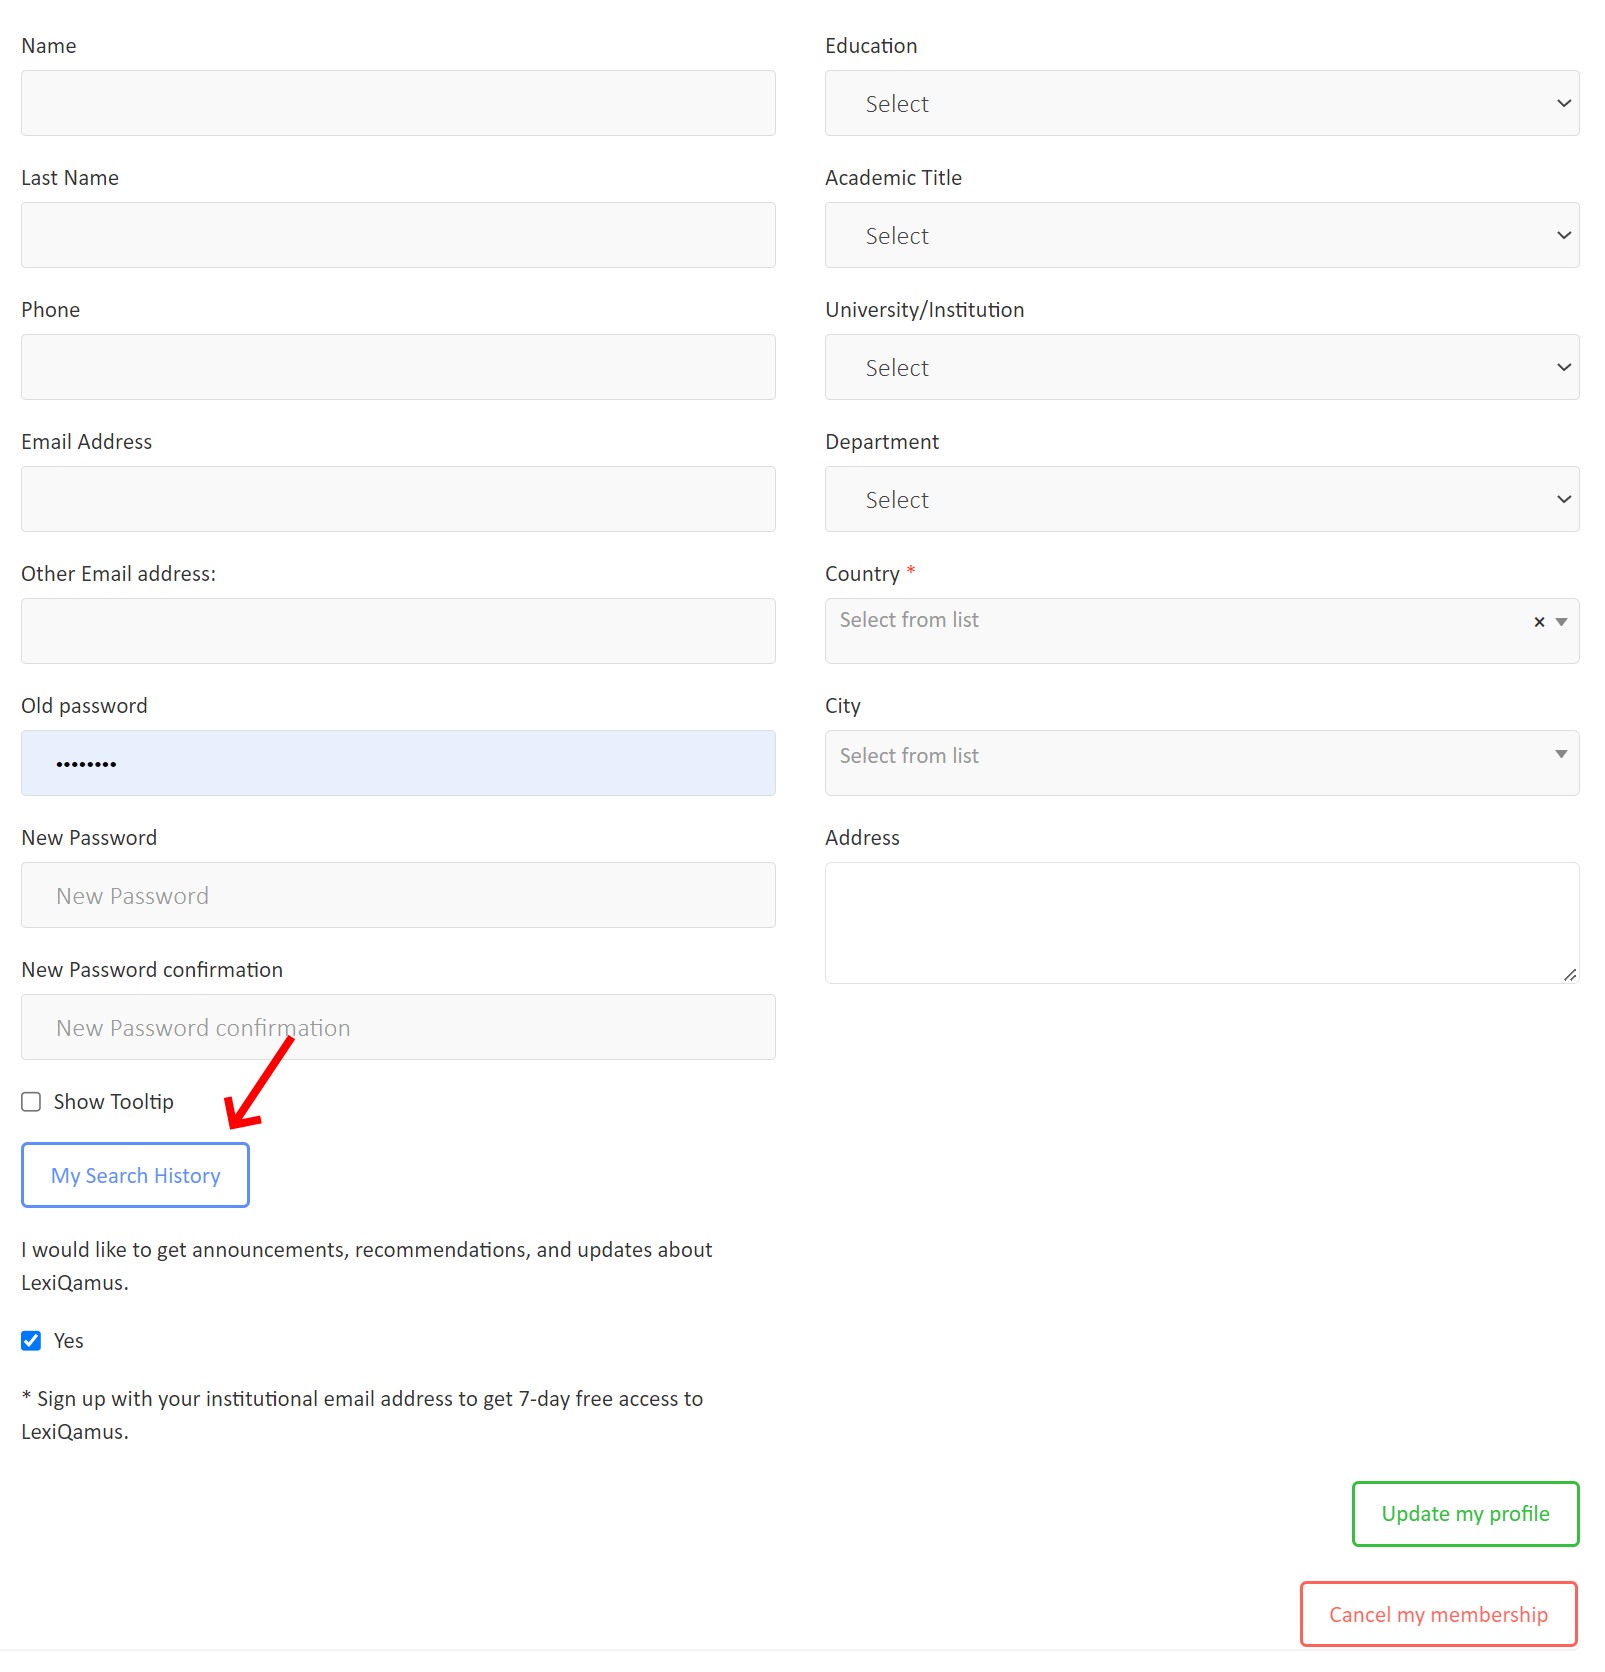Click the Update my profile button
This screenshot has height=1672, width=1605.
1465,1514
